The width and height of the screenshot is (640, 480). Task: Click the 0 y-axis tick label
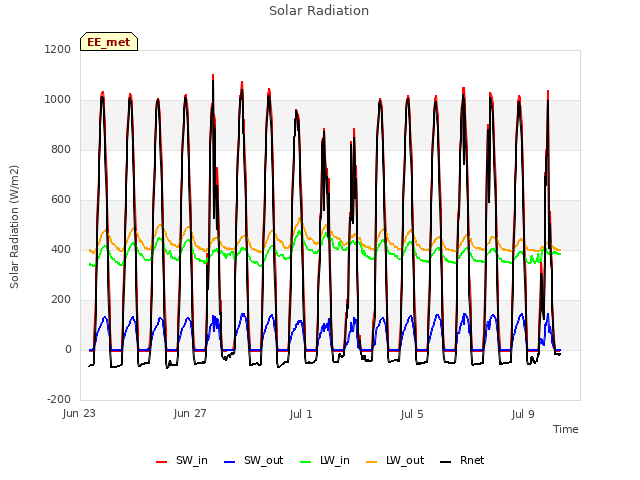(x=68, y=349)
